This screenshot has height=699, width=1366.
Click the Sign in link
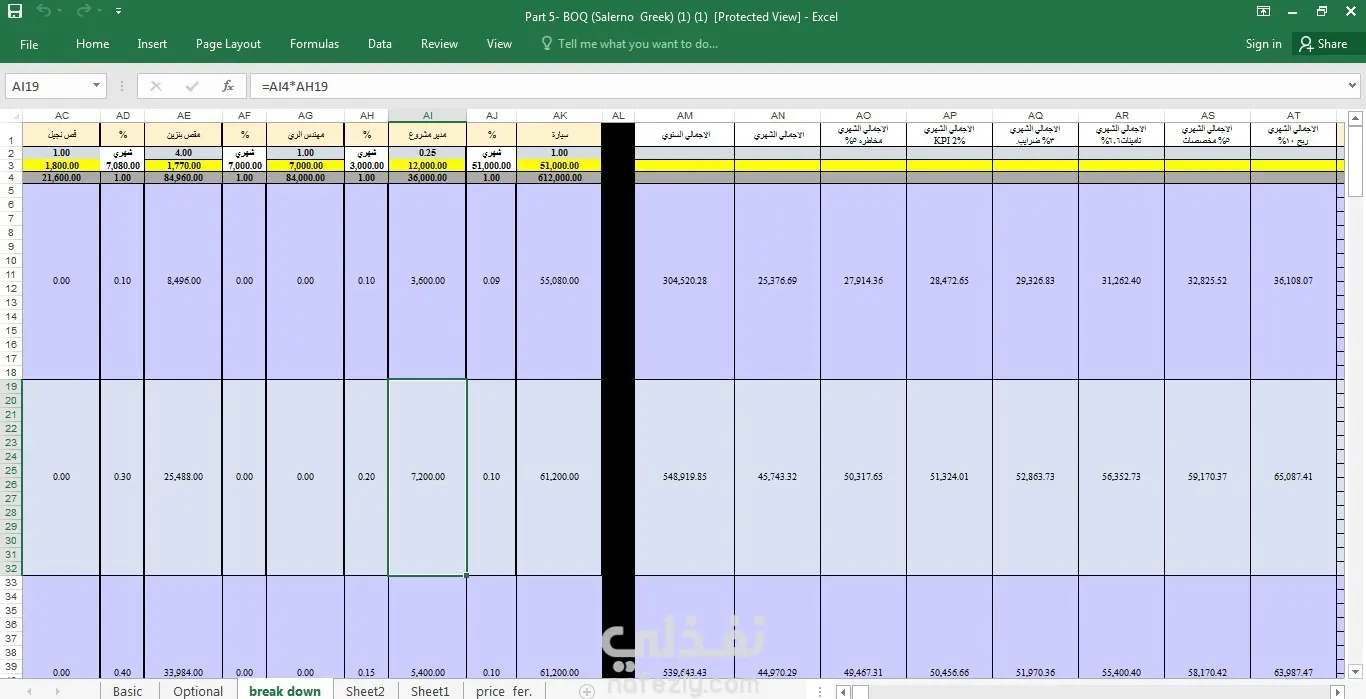click(1263, 44)
